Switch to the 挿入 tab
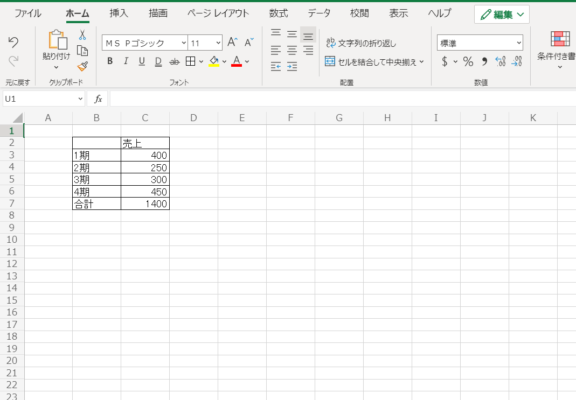Viewport: 576px width, 400px height. click(119, 13)
